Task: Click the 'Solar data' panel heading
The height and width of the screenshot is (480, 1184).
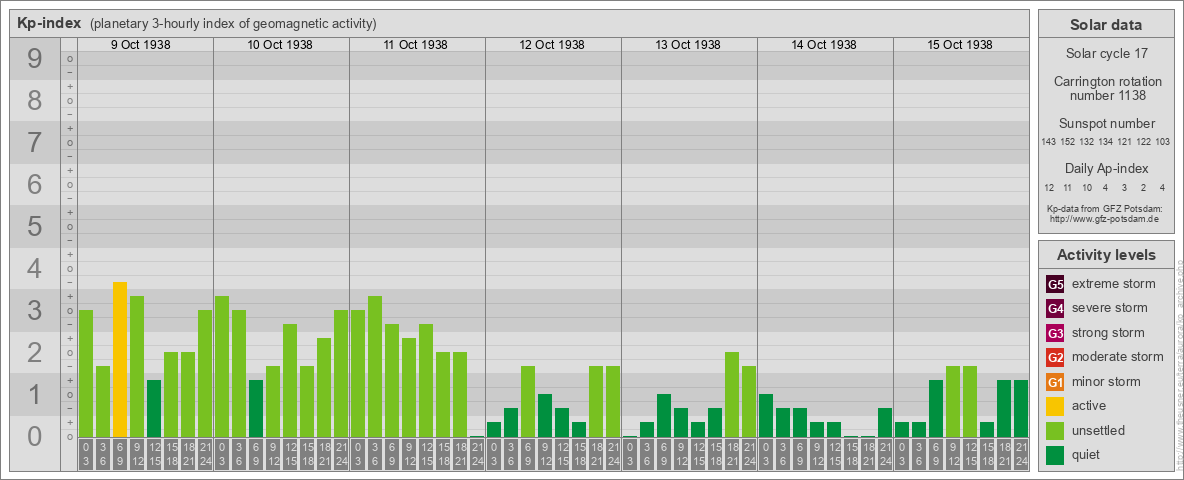Action: click(1106, 25)
